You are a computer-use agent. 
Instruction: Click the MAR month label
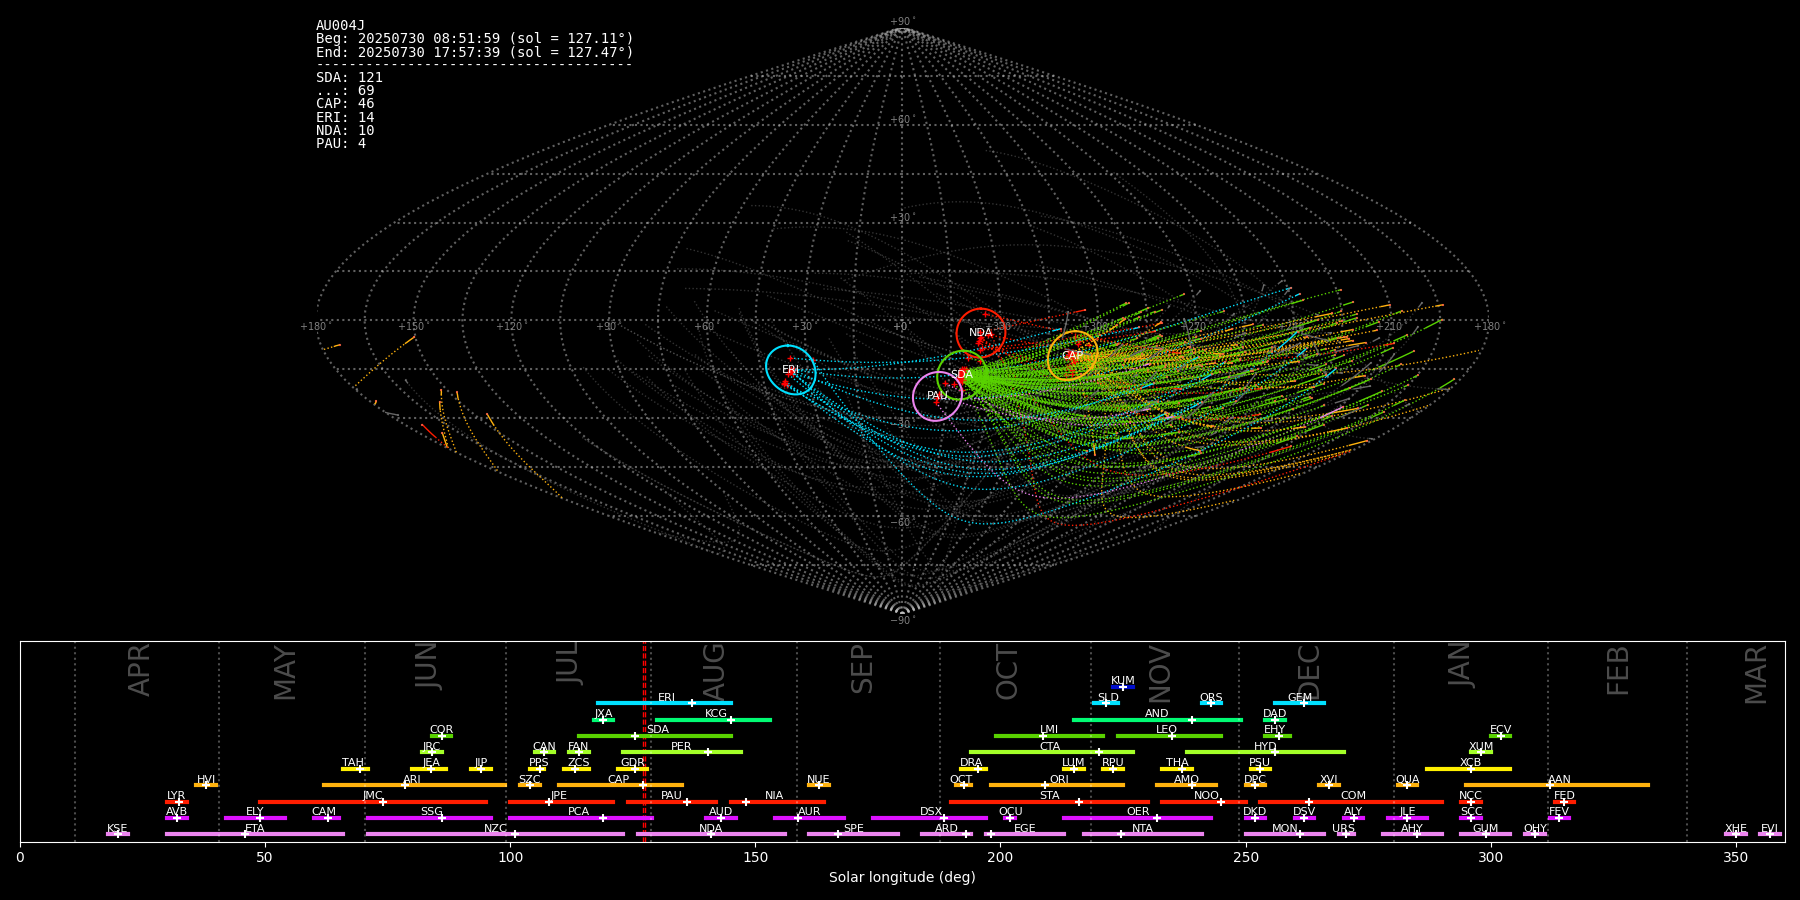point(1756,674)
